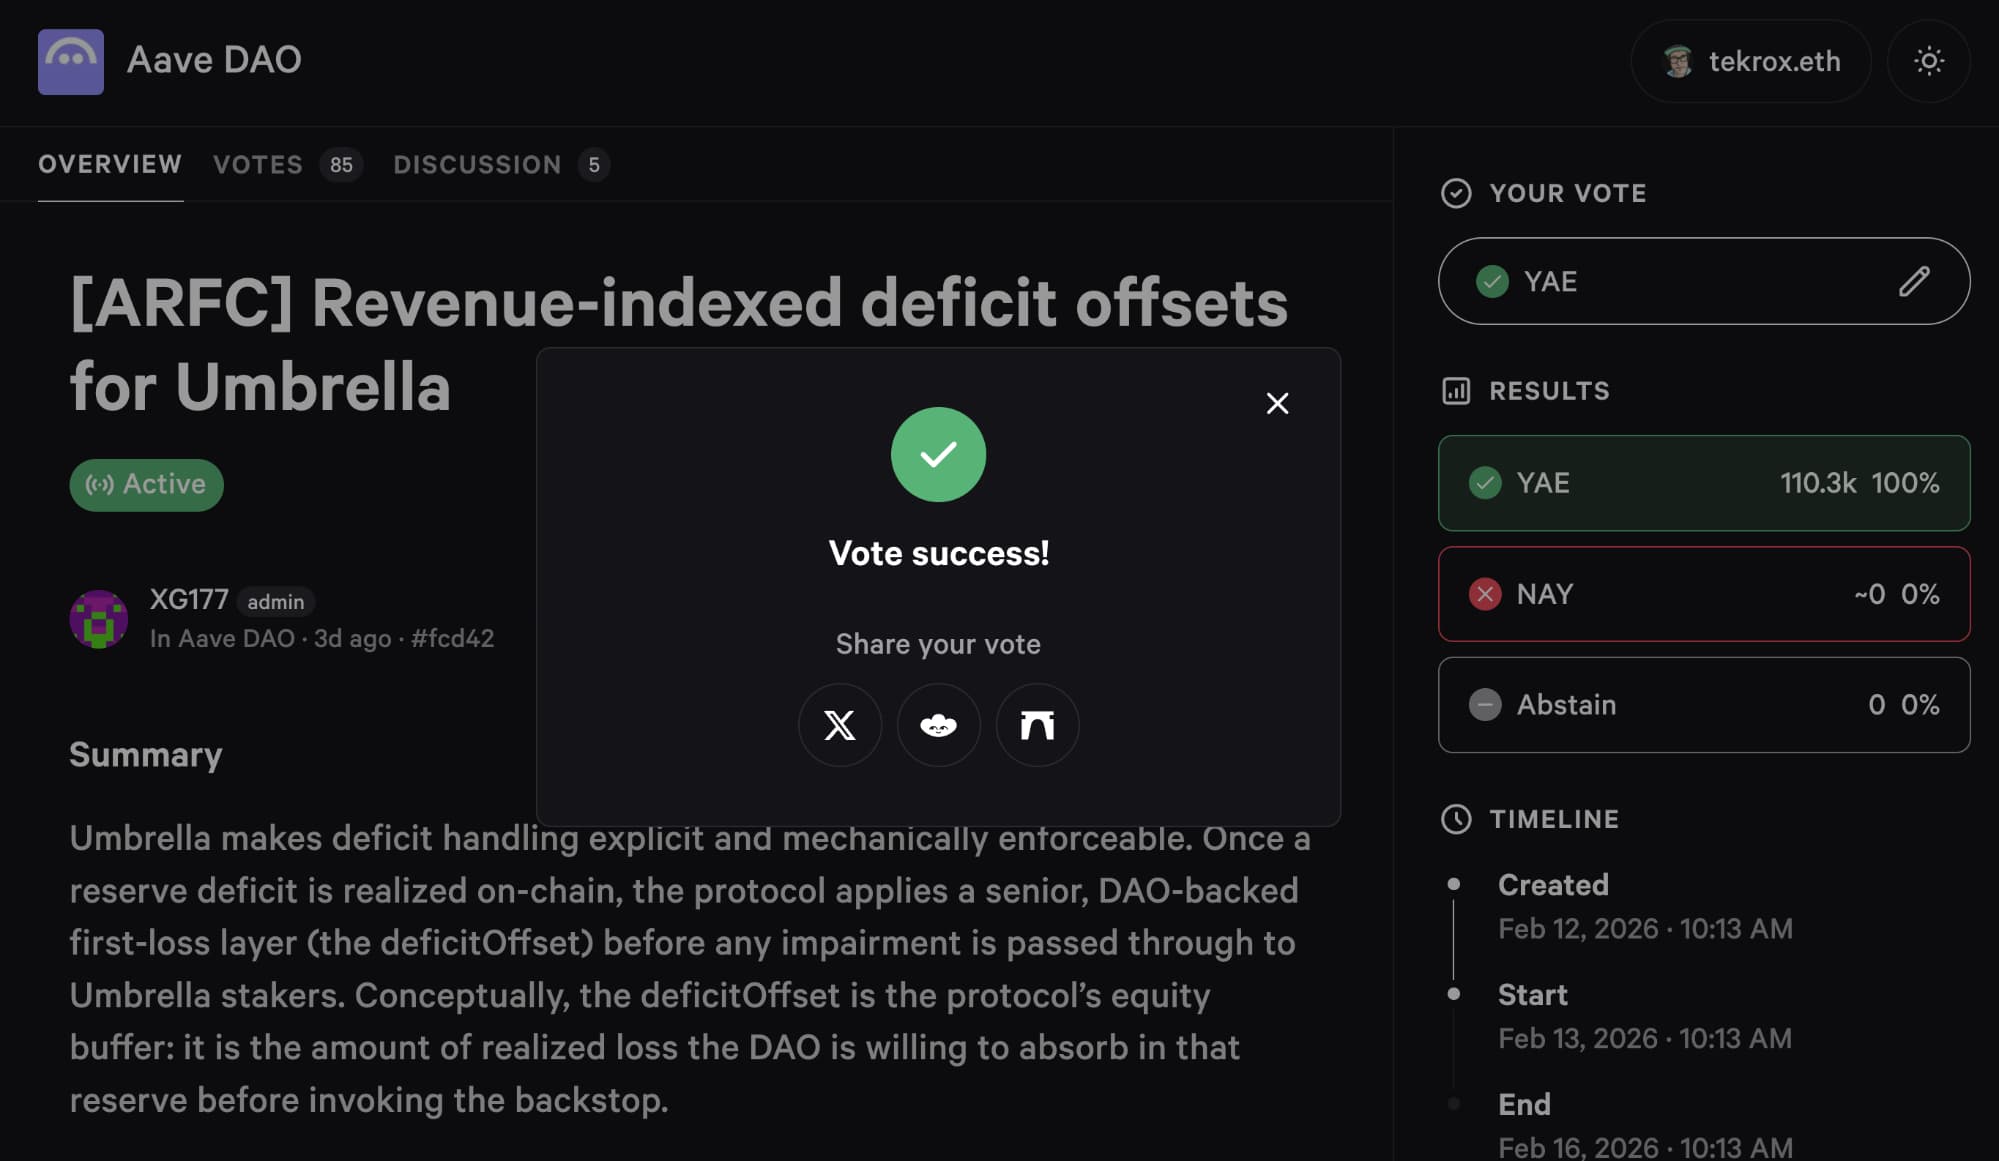This screenshot has height=1161, width=1999.
Task: Click the #fcd42 proposal ID
Action: tap(452, 638)
